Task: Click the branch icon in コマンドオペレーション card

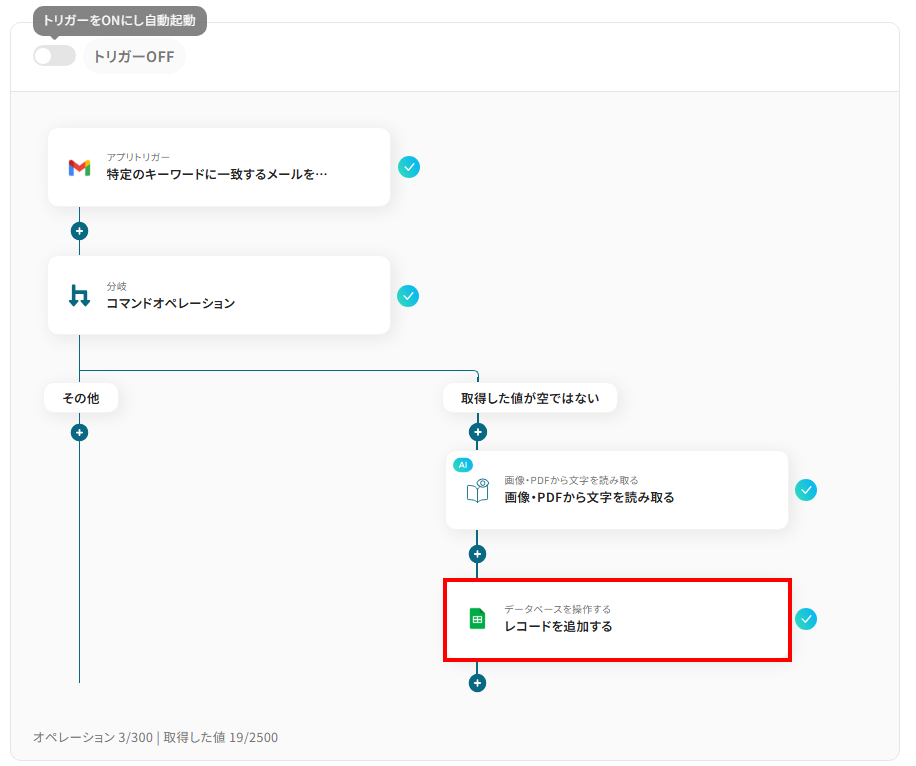Action: 79,296
